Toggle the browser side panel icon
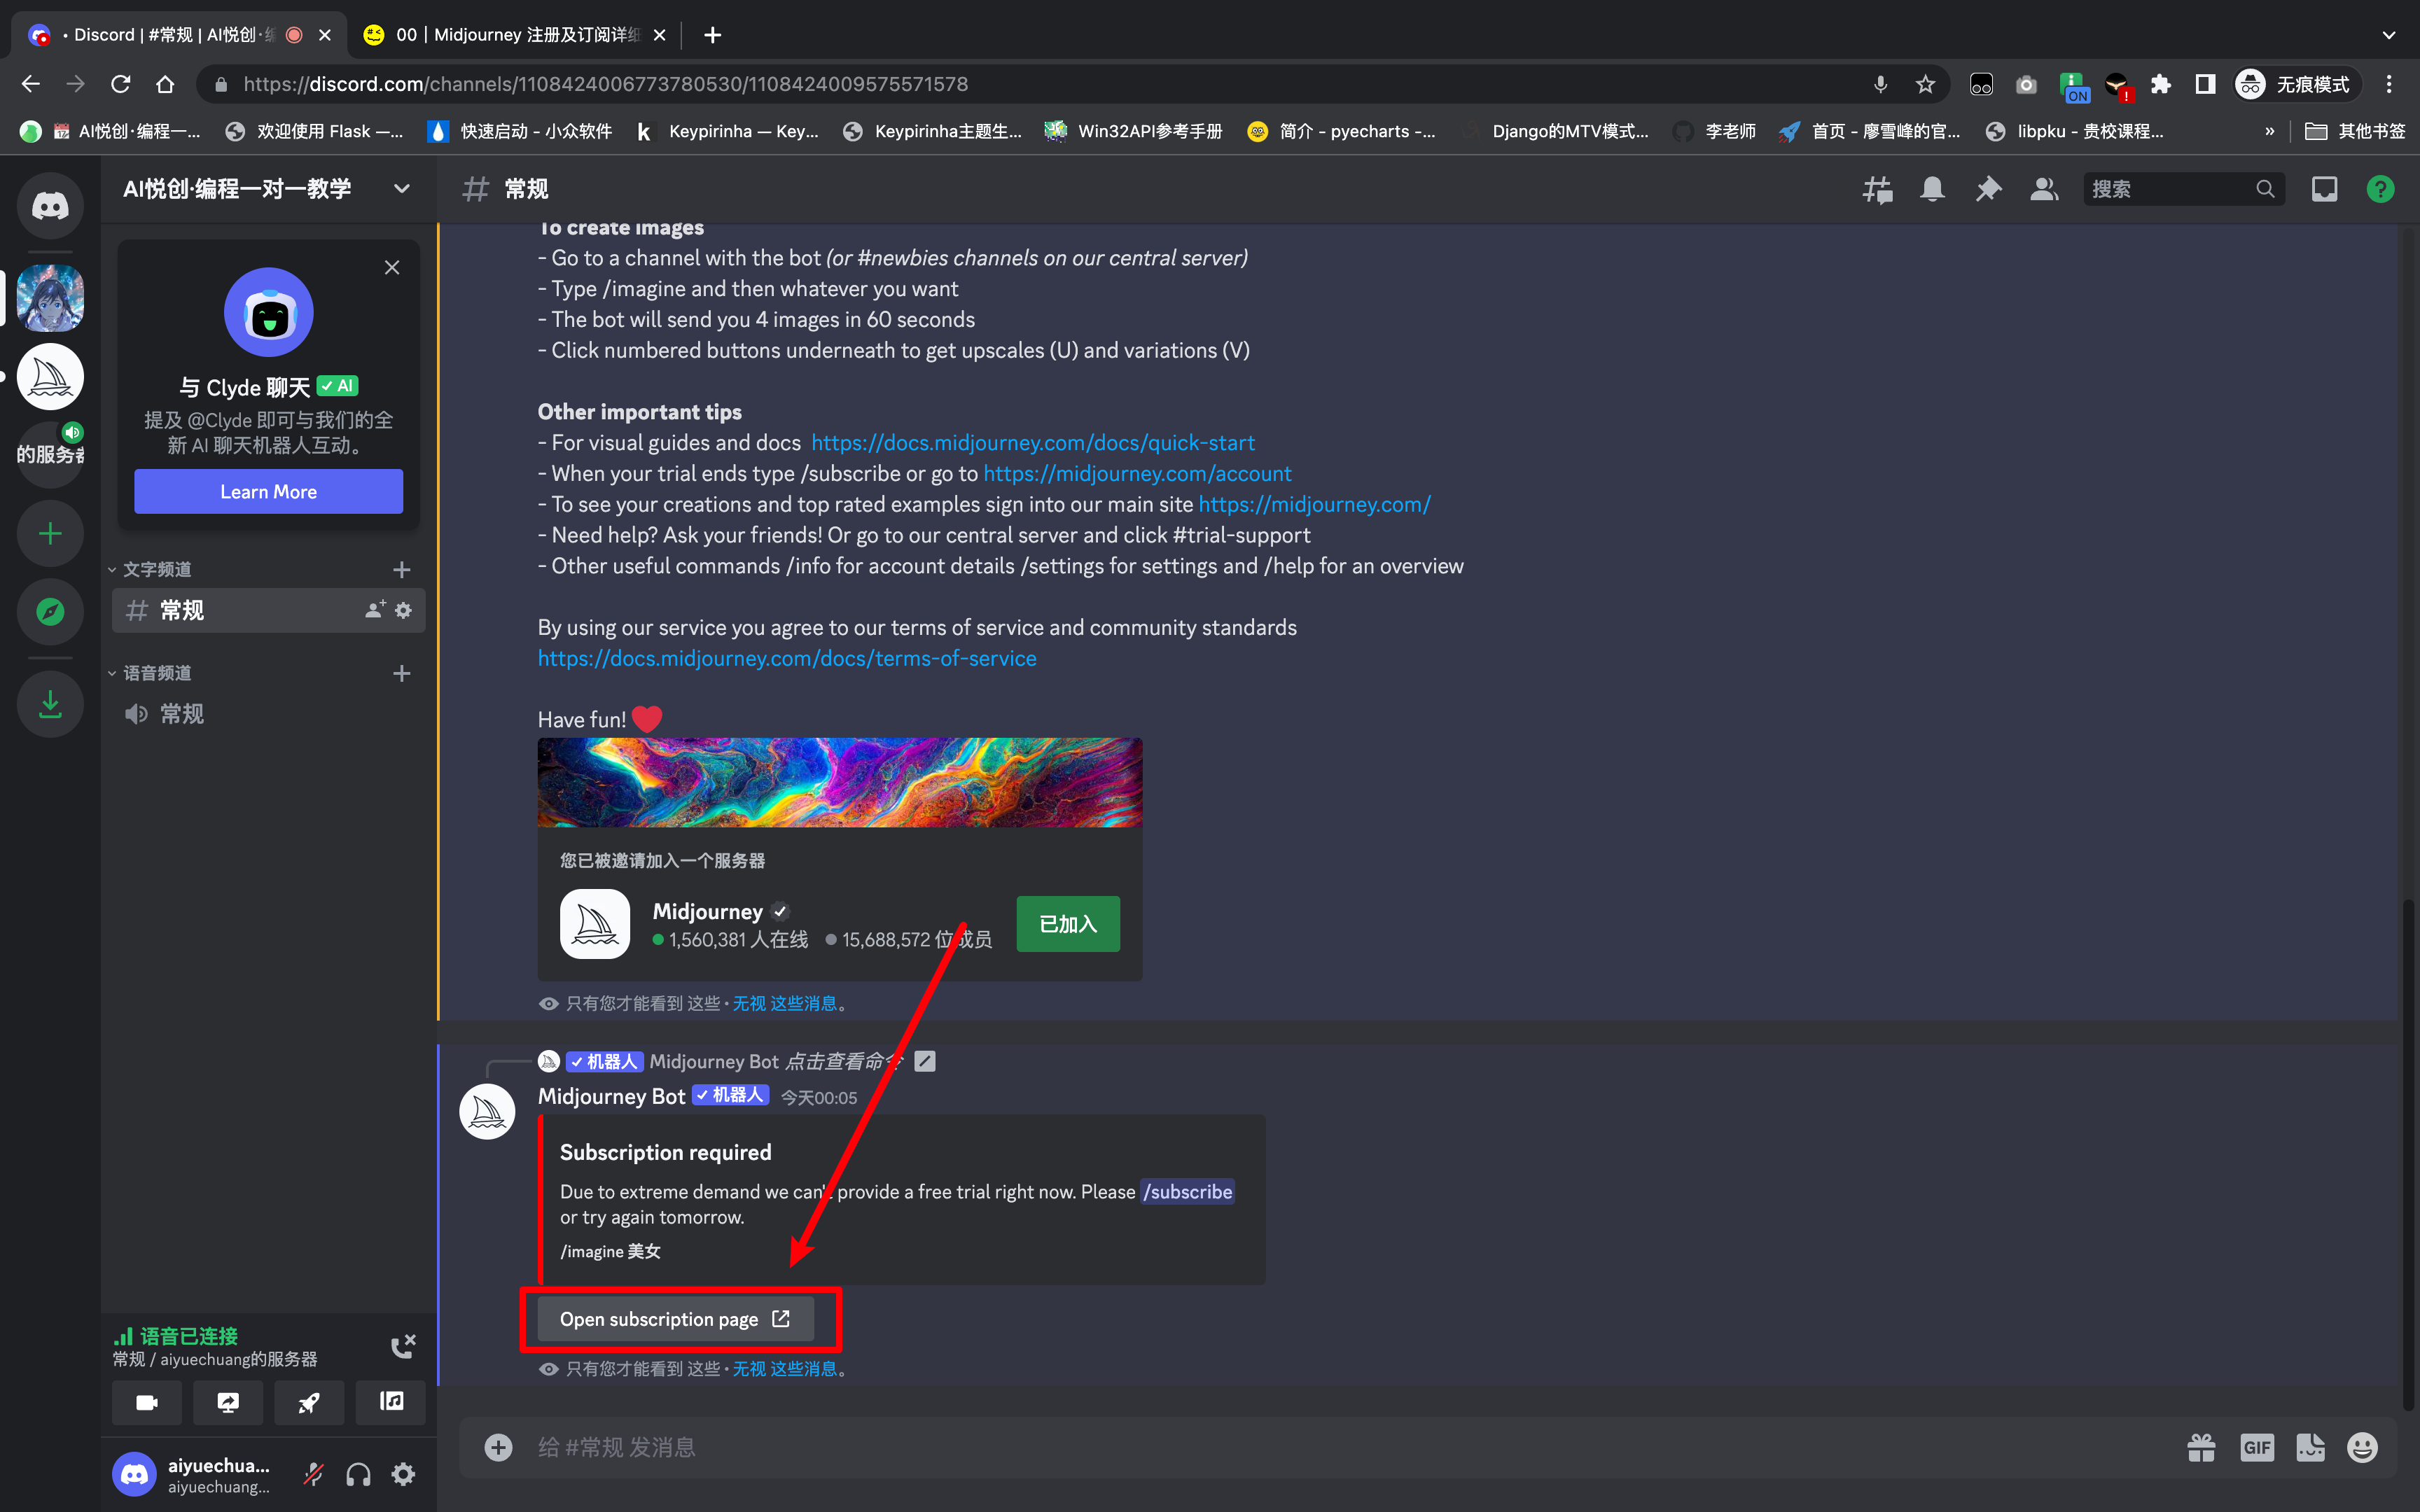The width and height of the screenshot is (2420, 1512). 2205,84
